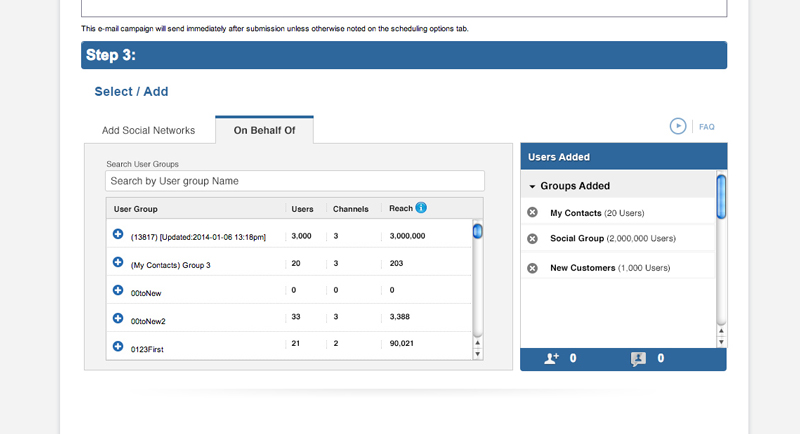
Task: Remove My Contacts from added groups
Action: tap(532, 212)
